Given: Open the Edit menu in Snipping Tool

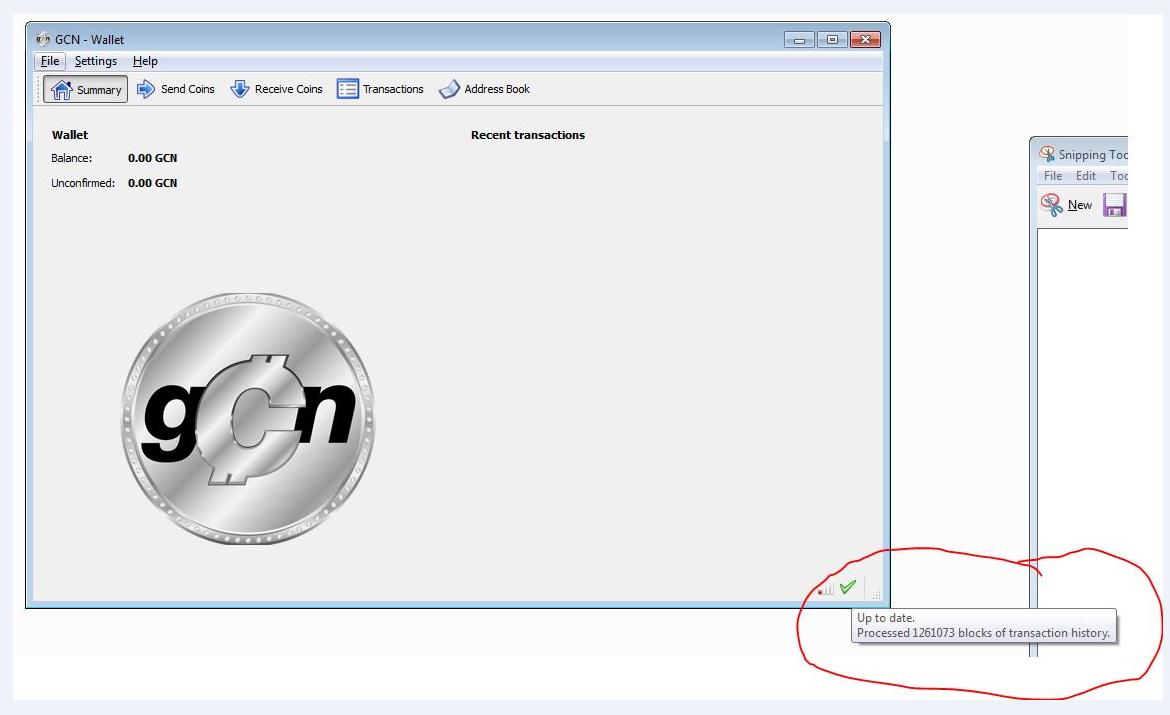Looking at the screenshot, I should point(1086,175).
